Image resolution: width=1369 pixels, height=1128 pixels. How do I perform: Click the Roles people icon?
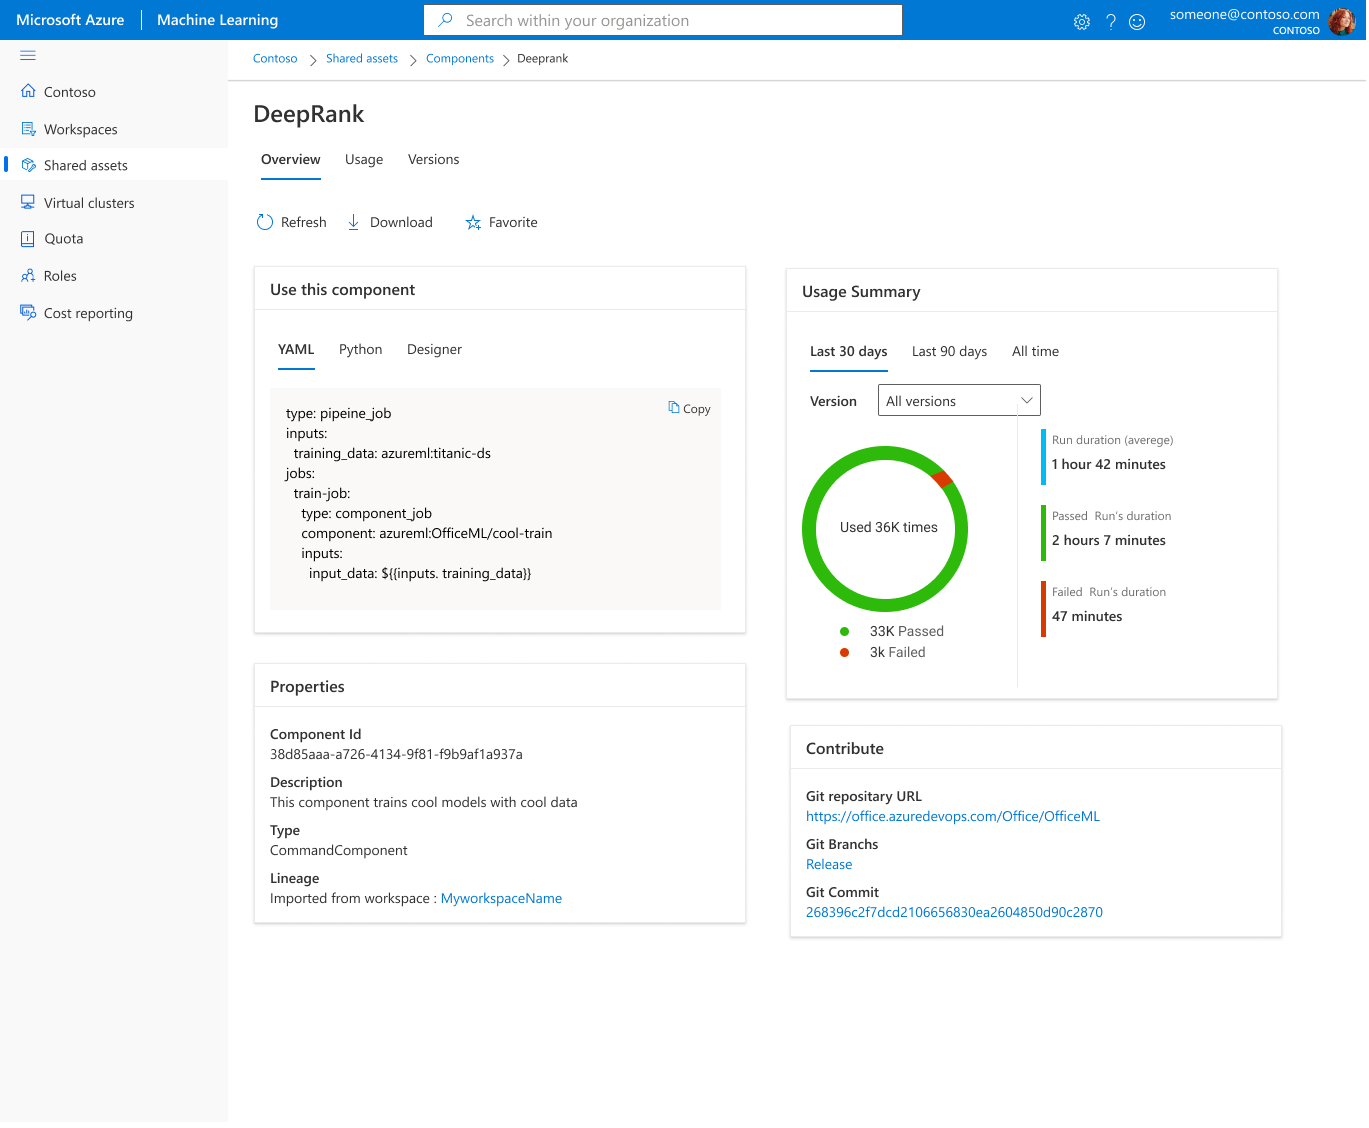pyautogui.click(x=28, y=276)
